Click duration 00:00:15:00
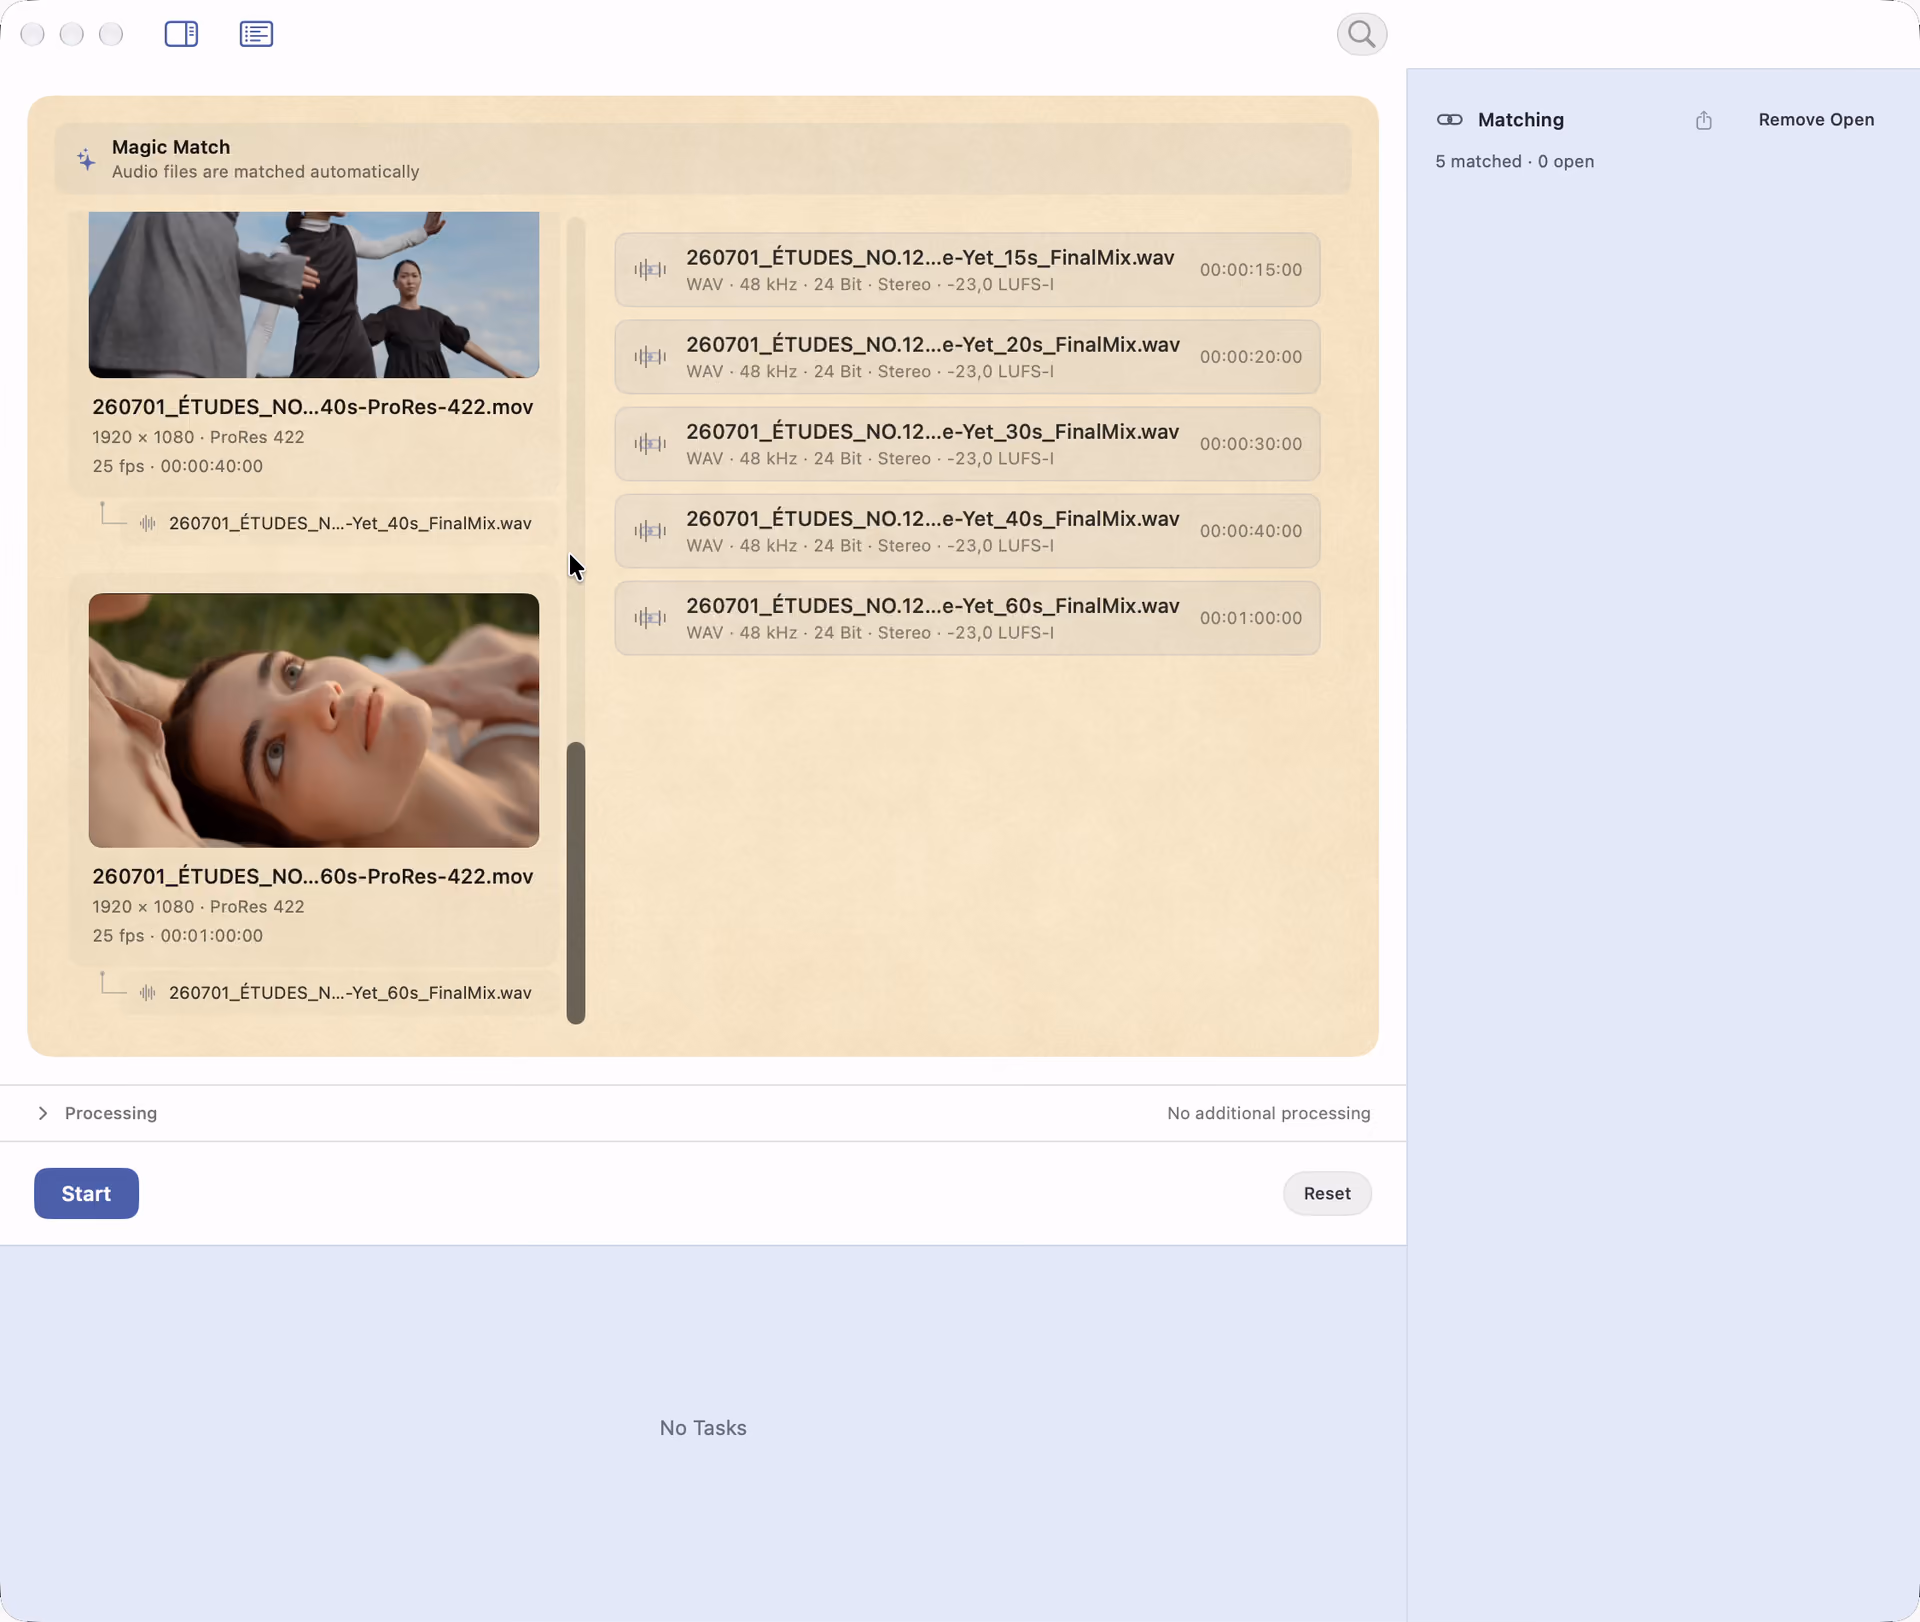This screenshot has height=1622, width=1920. (x=1251, y=270)
